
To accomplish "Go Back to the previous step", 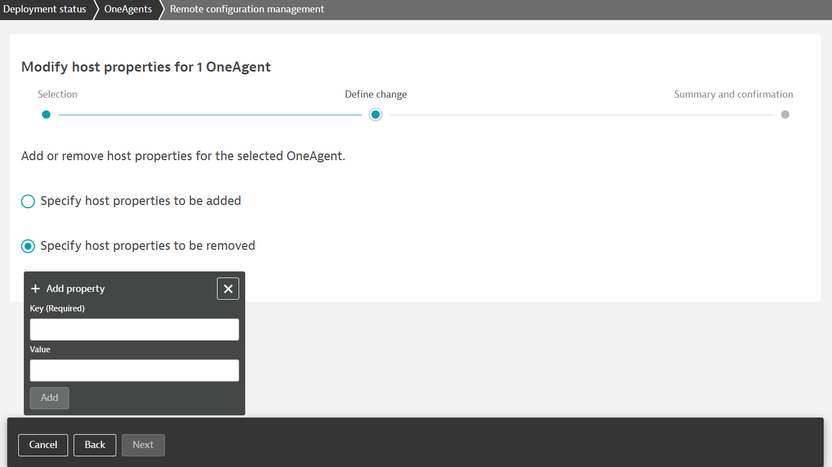I will pyautogui.click(x=95, y=445).
